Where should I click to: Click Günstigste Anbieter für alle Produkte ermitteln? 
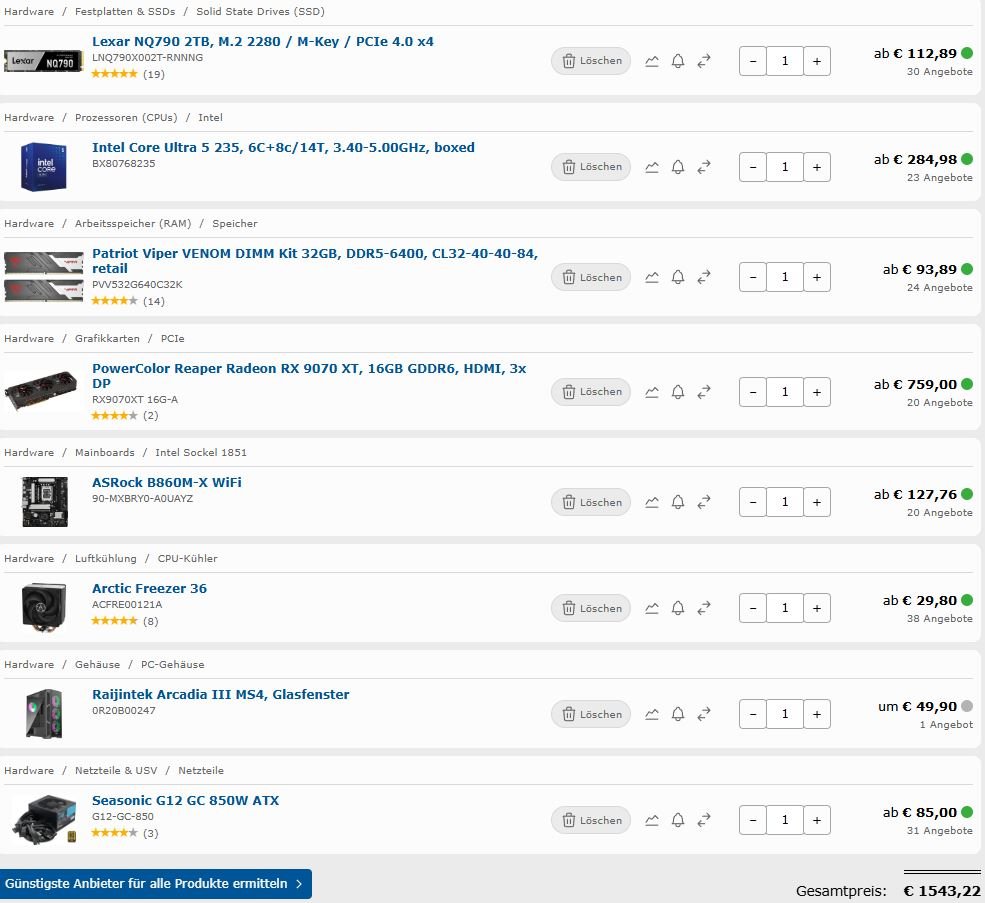(x=155, y=884)
